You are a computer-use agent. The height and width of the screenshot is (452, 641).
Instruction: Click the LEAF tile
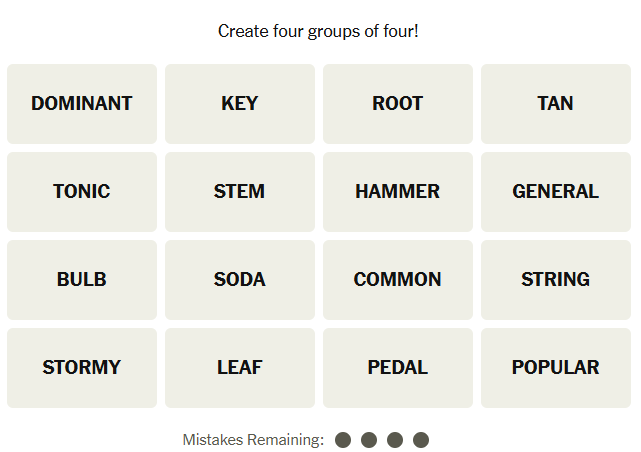tap(240, 368)
